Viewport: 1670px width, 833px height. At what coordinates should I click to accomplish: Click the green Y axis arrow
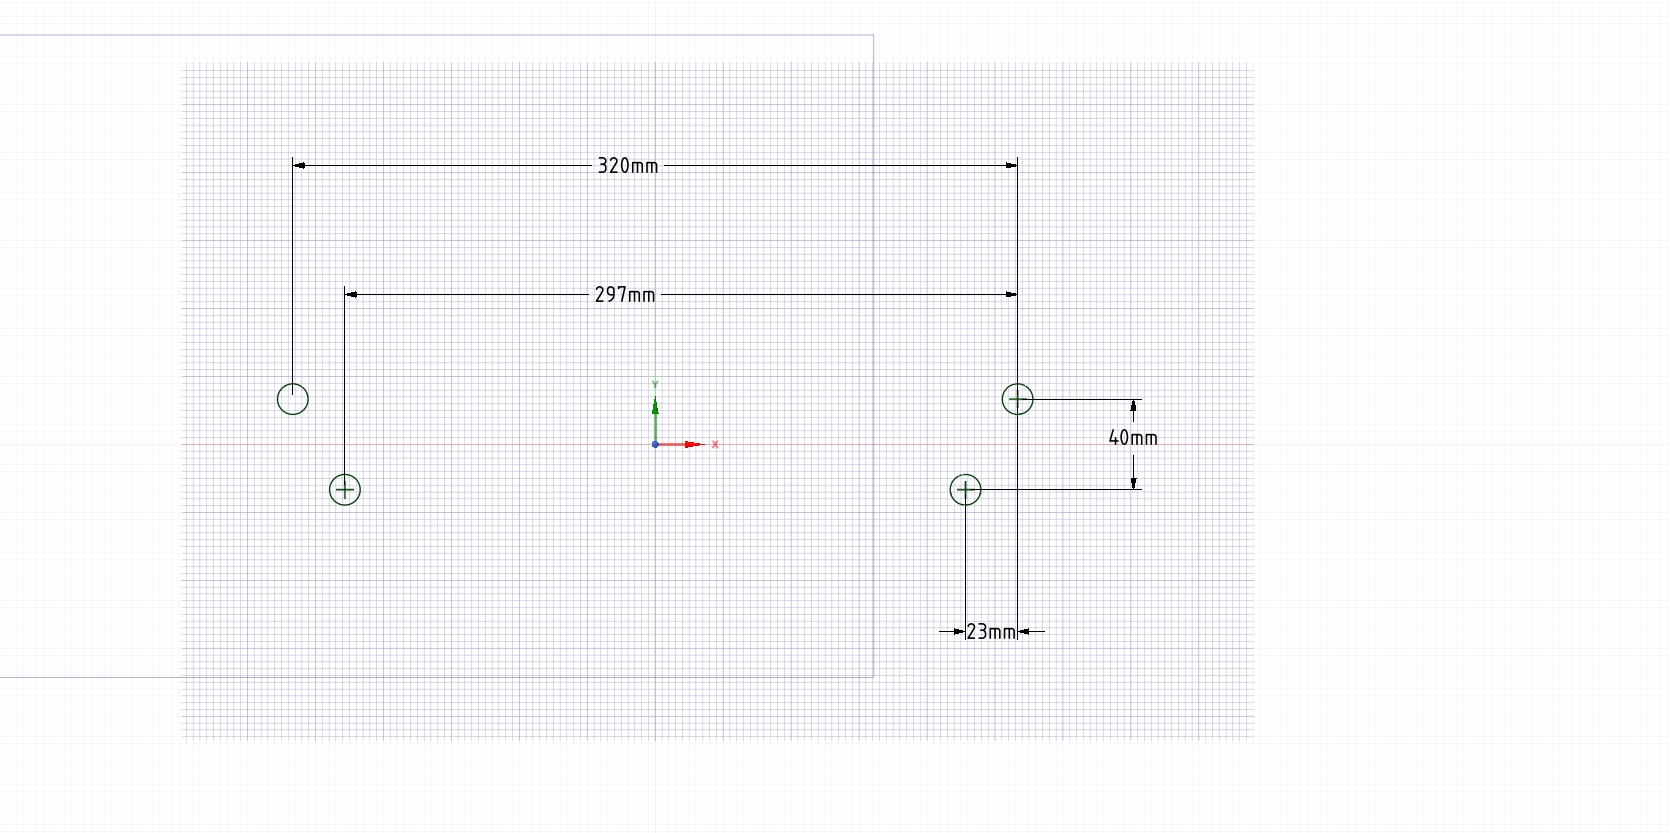click(655, 406)
